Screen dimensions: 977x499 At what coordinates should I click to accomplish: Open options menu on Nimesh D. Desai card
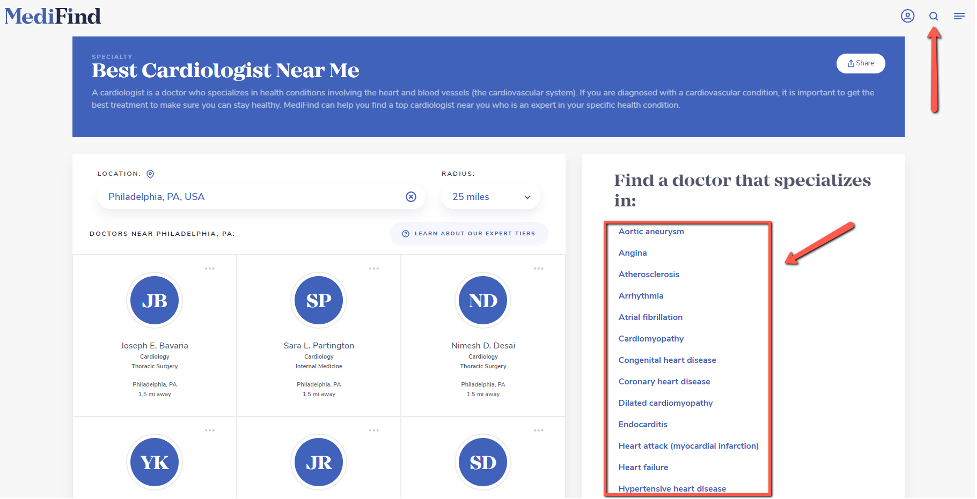click(x=538, y=269)
